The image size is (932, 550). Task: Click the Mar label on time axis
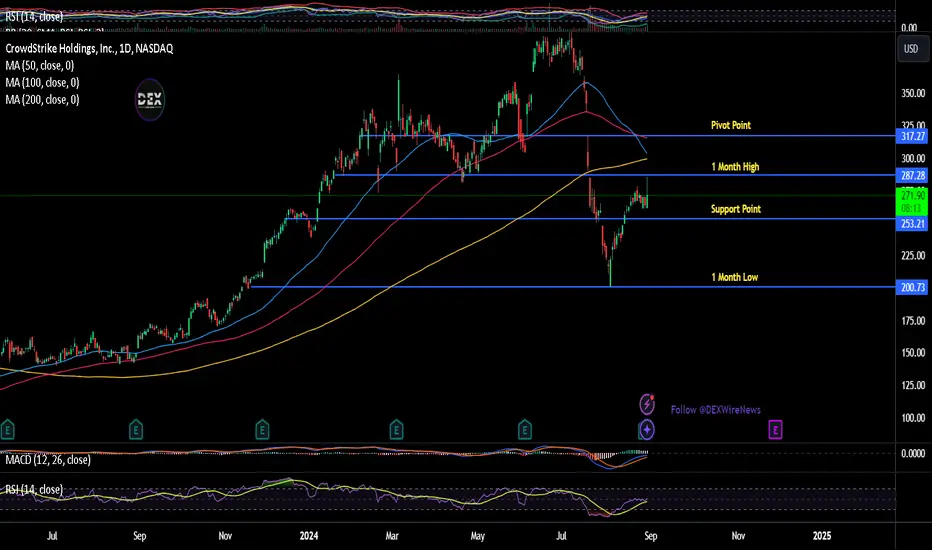(392, 536)
